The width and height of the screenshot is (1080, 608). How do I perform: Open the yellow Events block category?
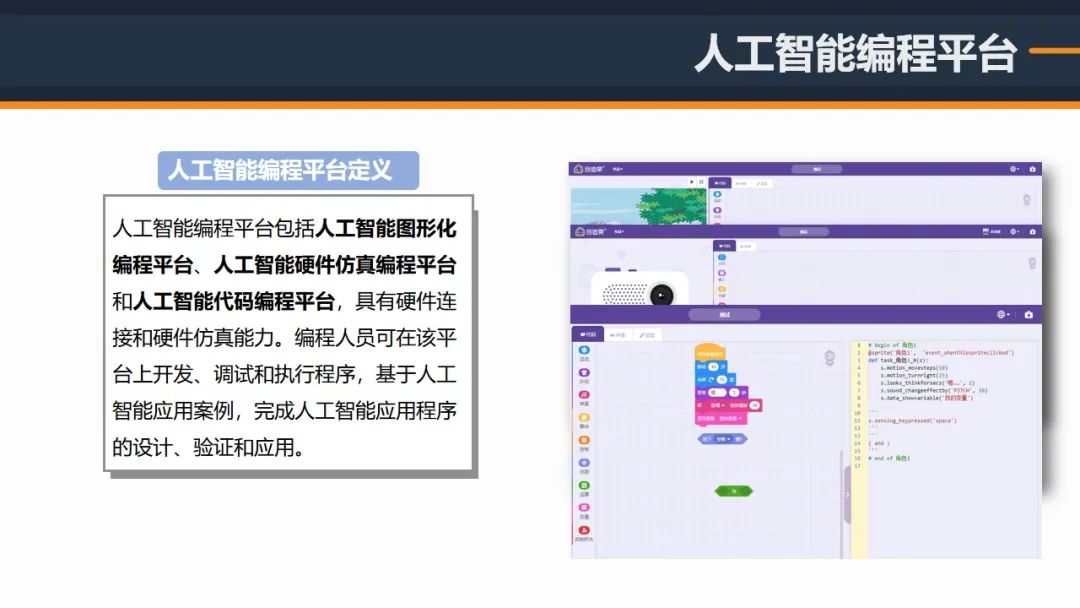click(x=584, y=419)
